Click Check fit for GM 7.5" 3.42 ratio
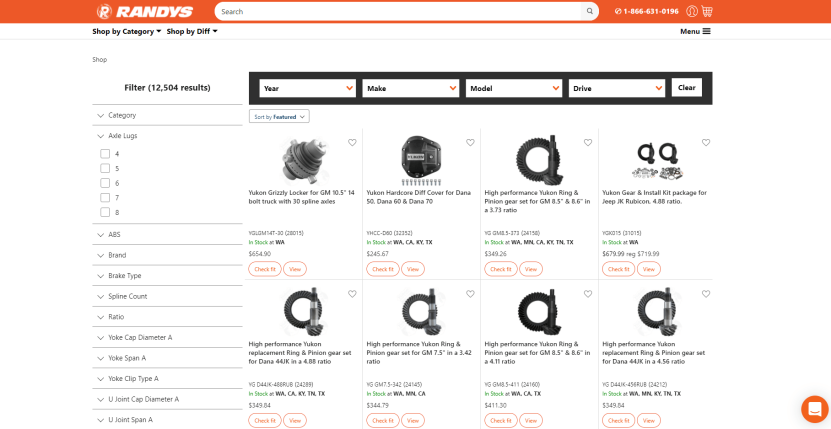The image size is (831, 429). pyautogui.click(x=383, y=421)
